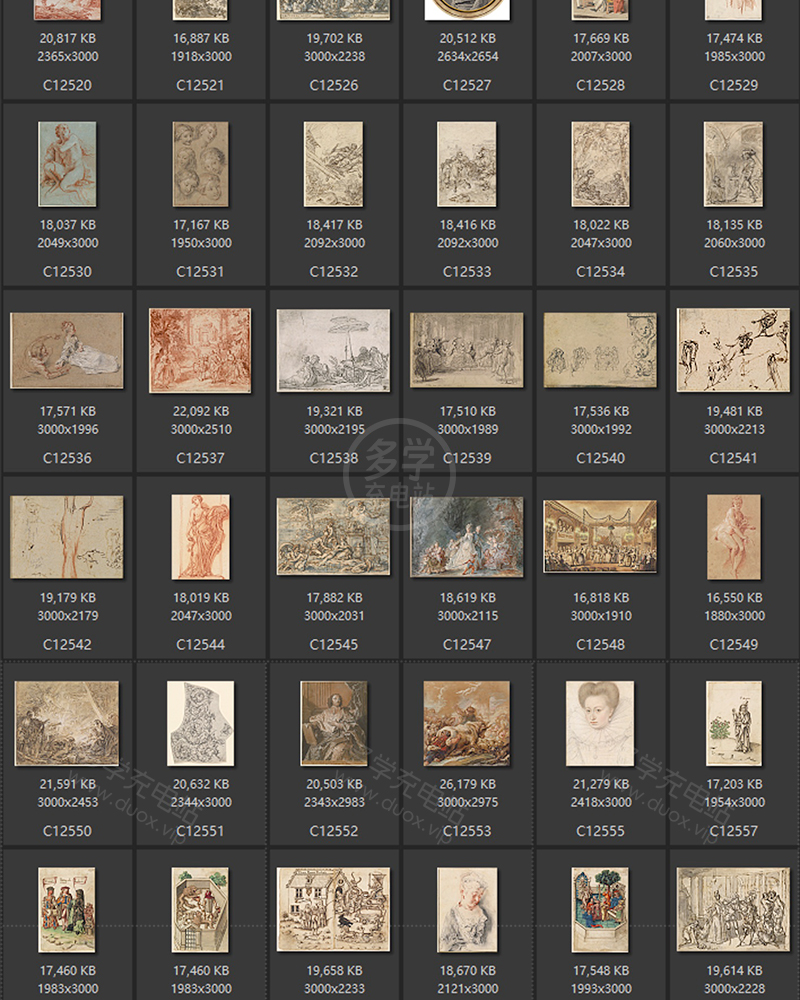Viewport: 800px width, 1000px height.
Task: Click the C12552 seated lady thumbnail
Action: coord(334,723)
